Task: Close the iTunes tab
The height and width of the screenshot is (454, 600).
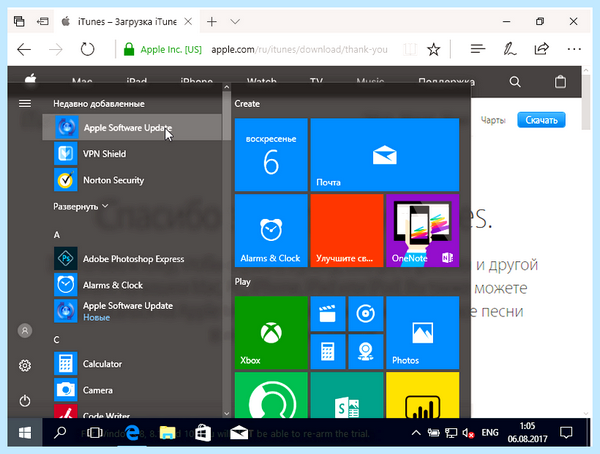Action: point(188,22)
